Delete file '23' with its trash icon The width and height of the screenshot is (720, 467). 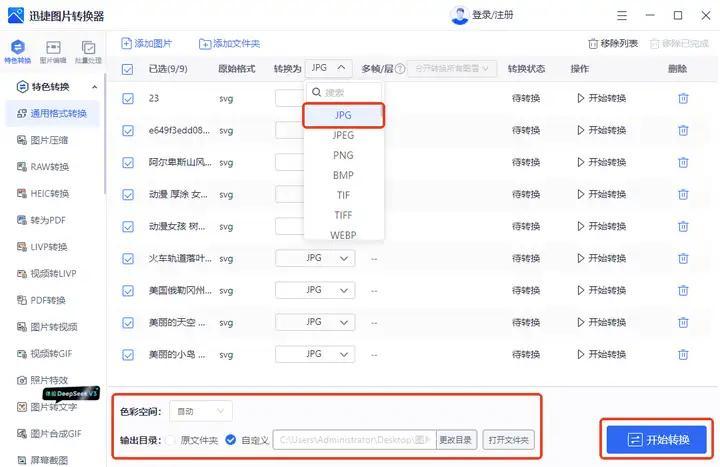point(683,98)
